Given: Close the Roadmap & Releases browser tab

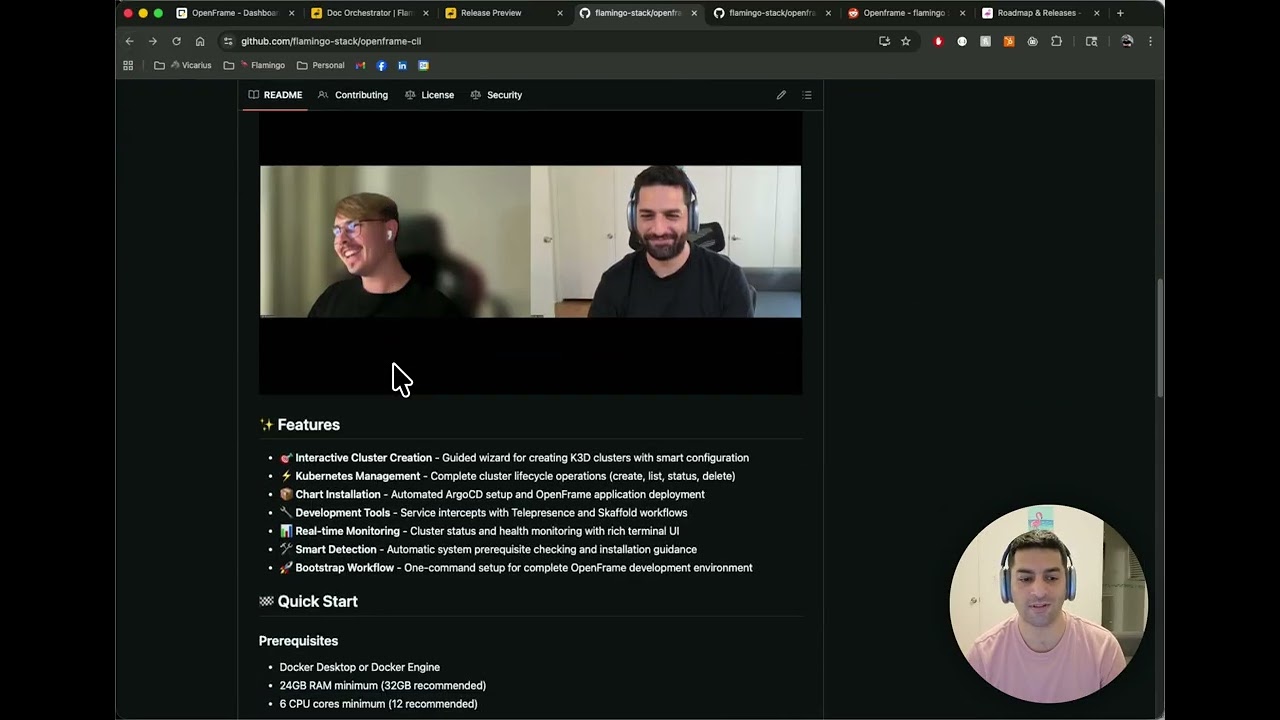Looking at the screenshot, I should pyautogui.click(x=1097, y=13).
